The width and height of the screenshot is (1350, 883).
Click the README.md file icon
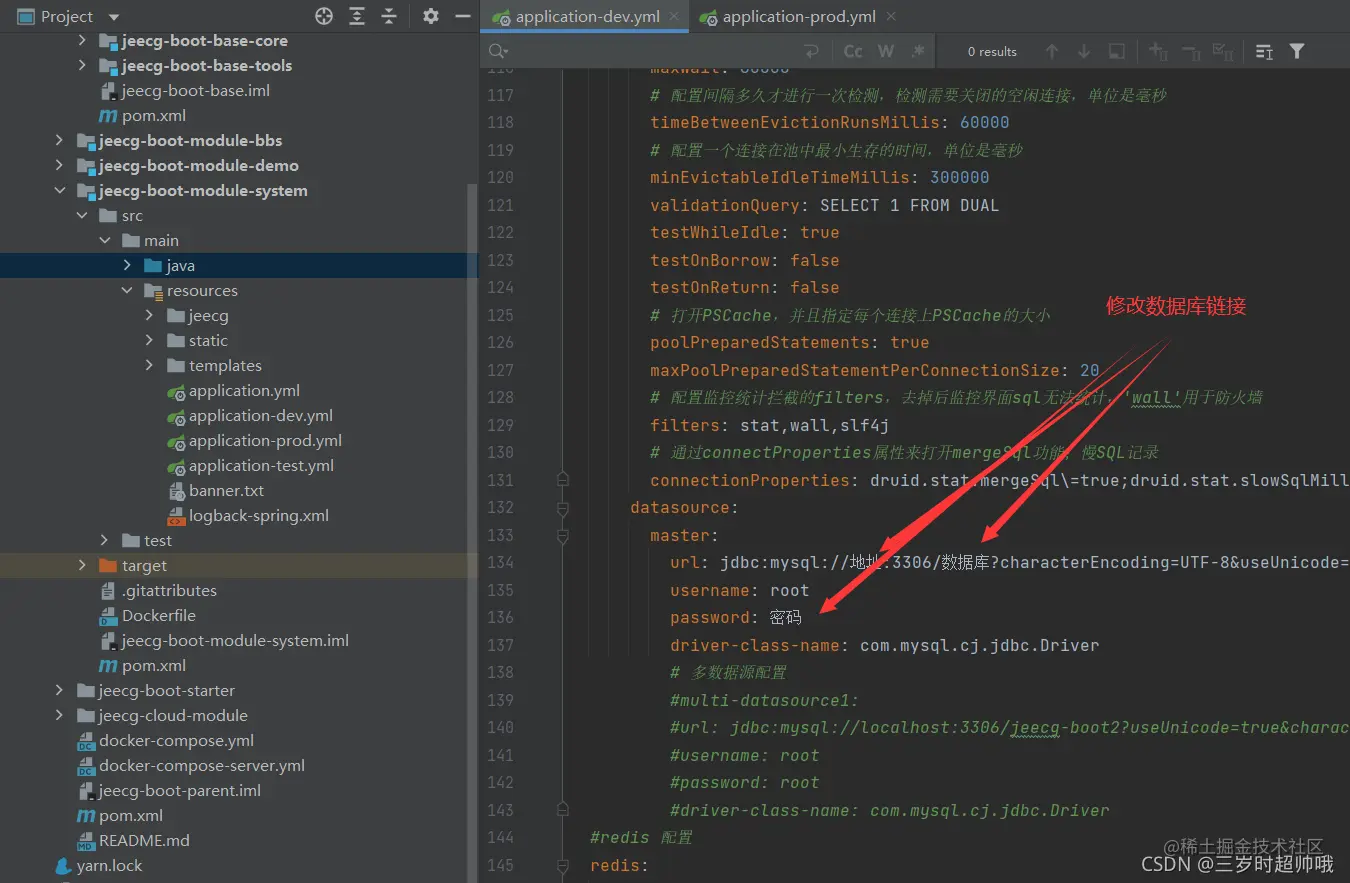point(86,841)
